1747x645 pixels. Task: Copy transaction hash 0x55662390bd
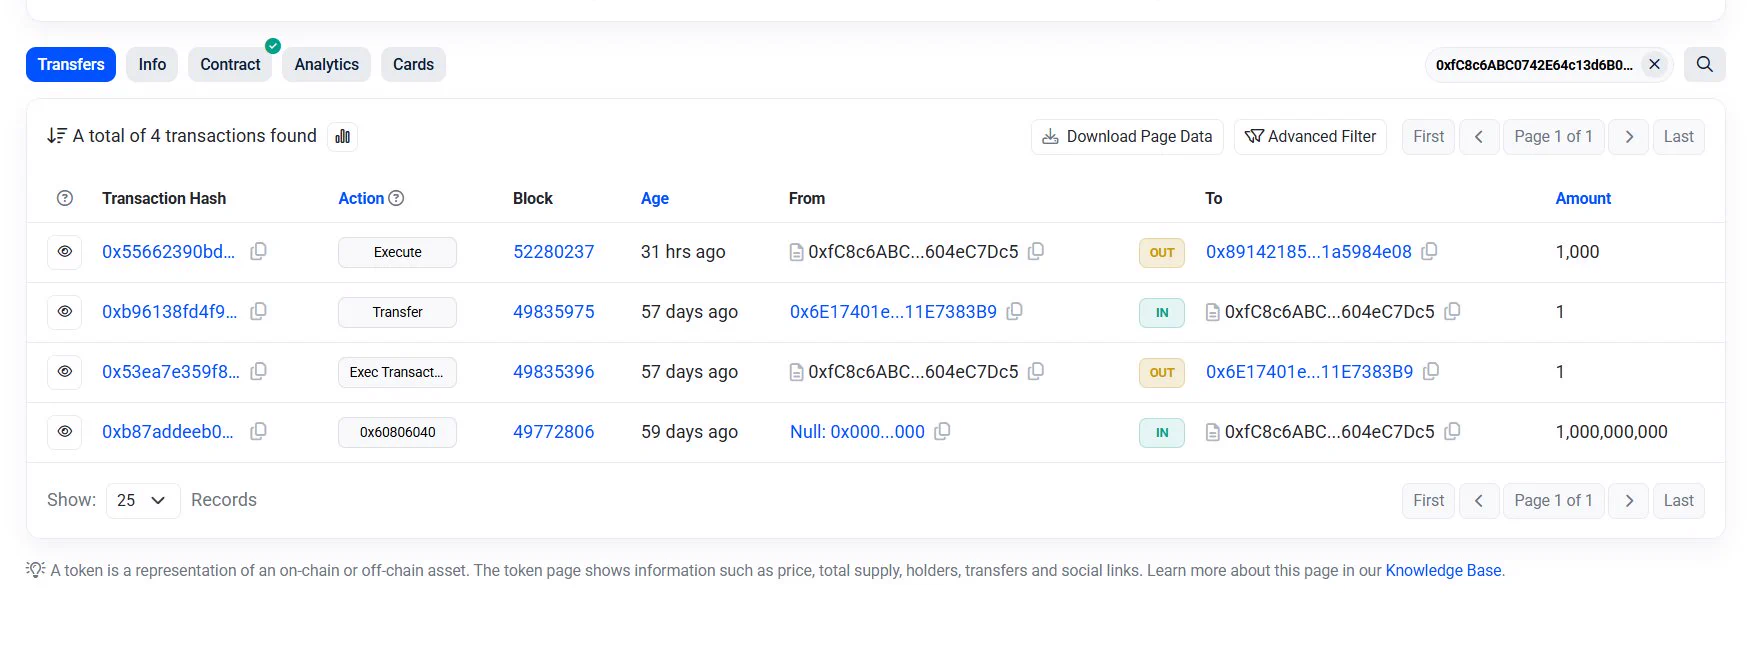[x=258, y=251]
